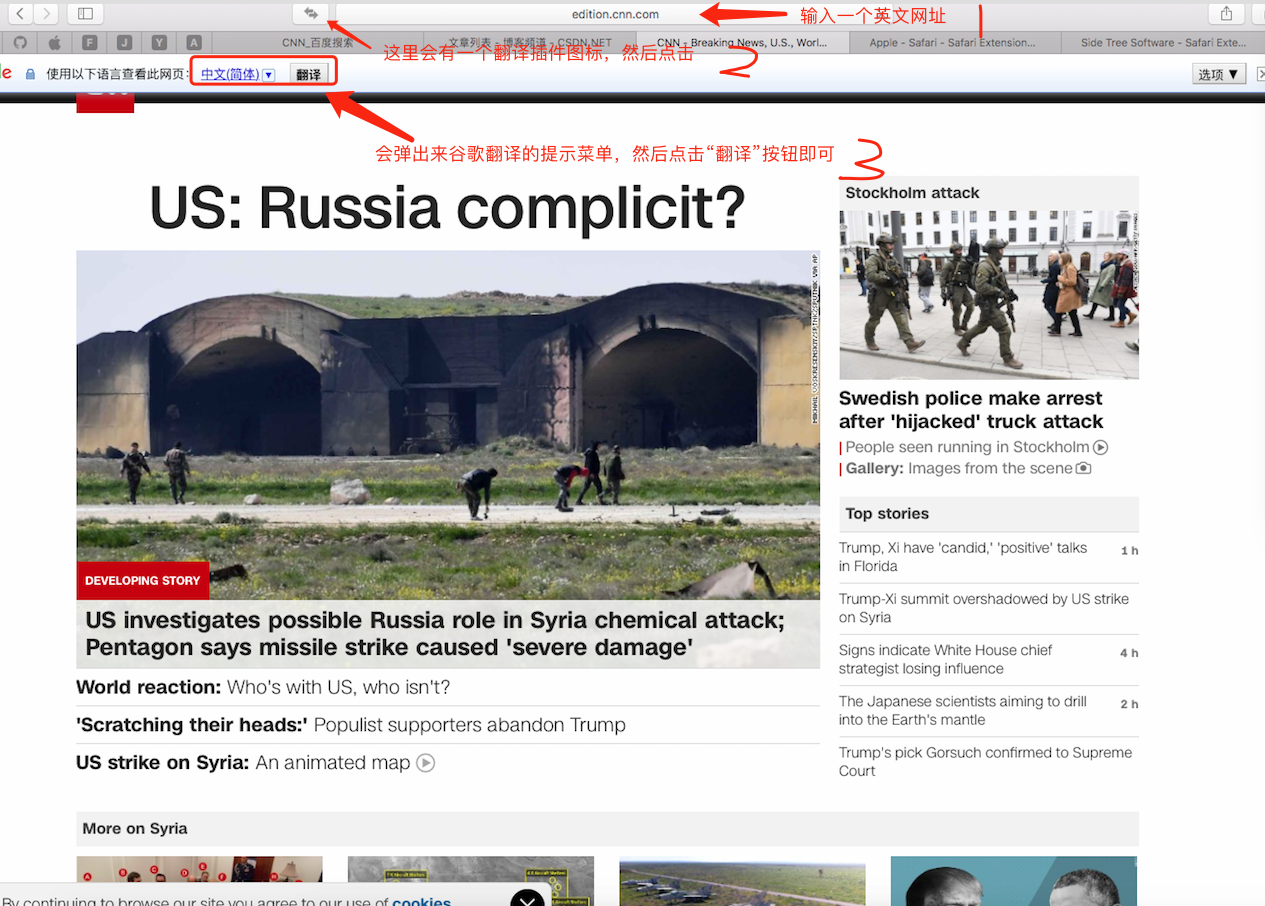Click the '1 h' timestamp on Trump, Xi story
This screenshot has height=906, width=1265.
(1129, 551)
